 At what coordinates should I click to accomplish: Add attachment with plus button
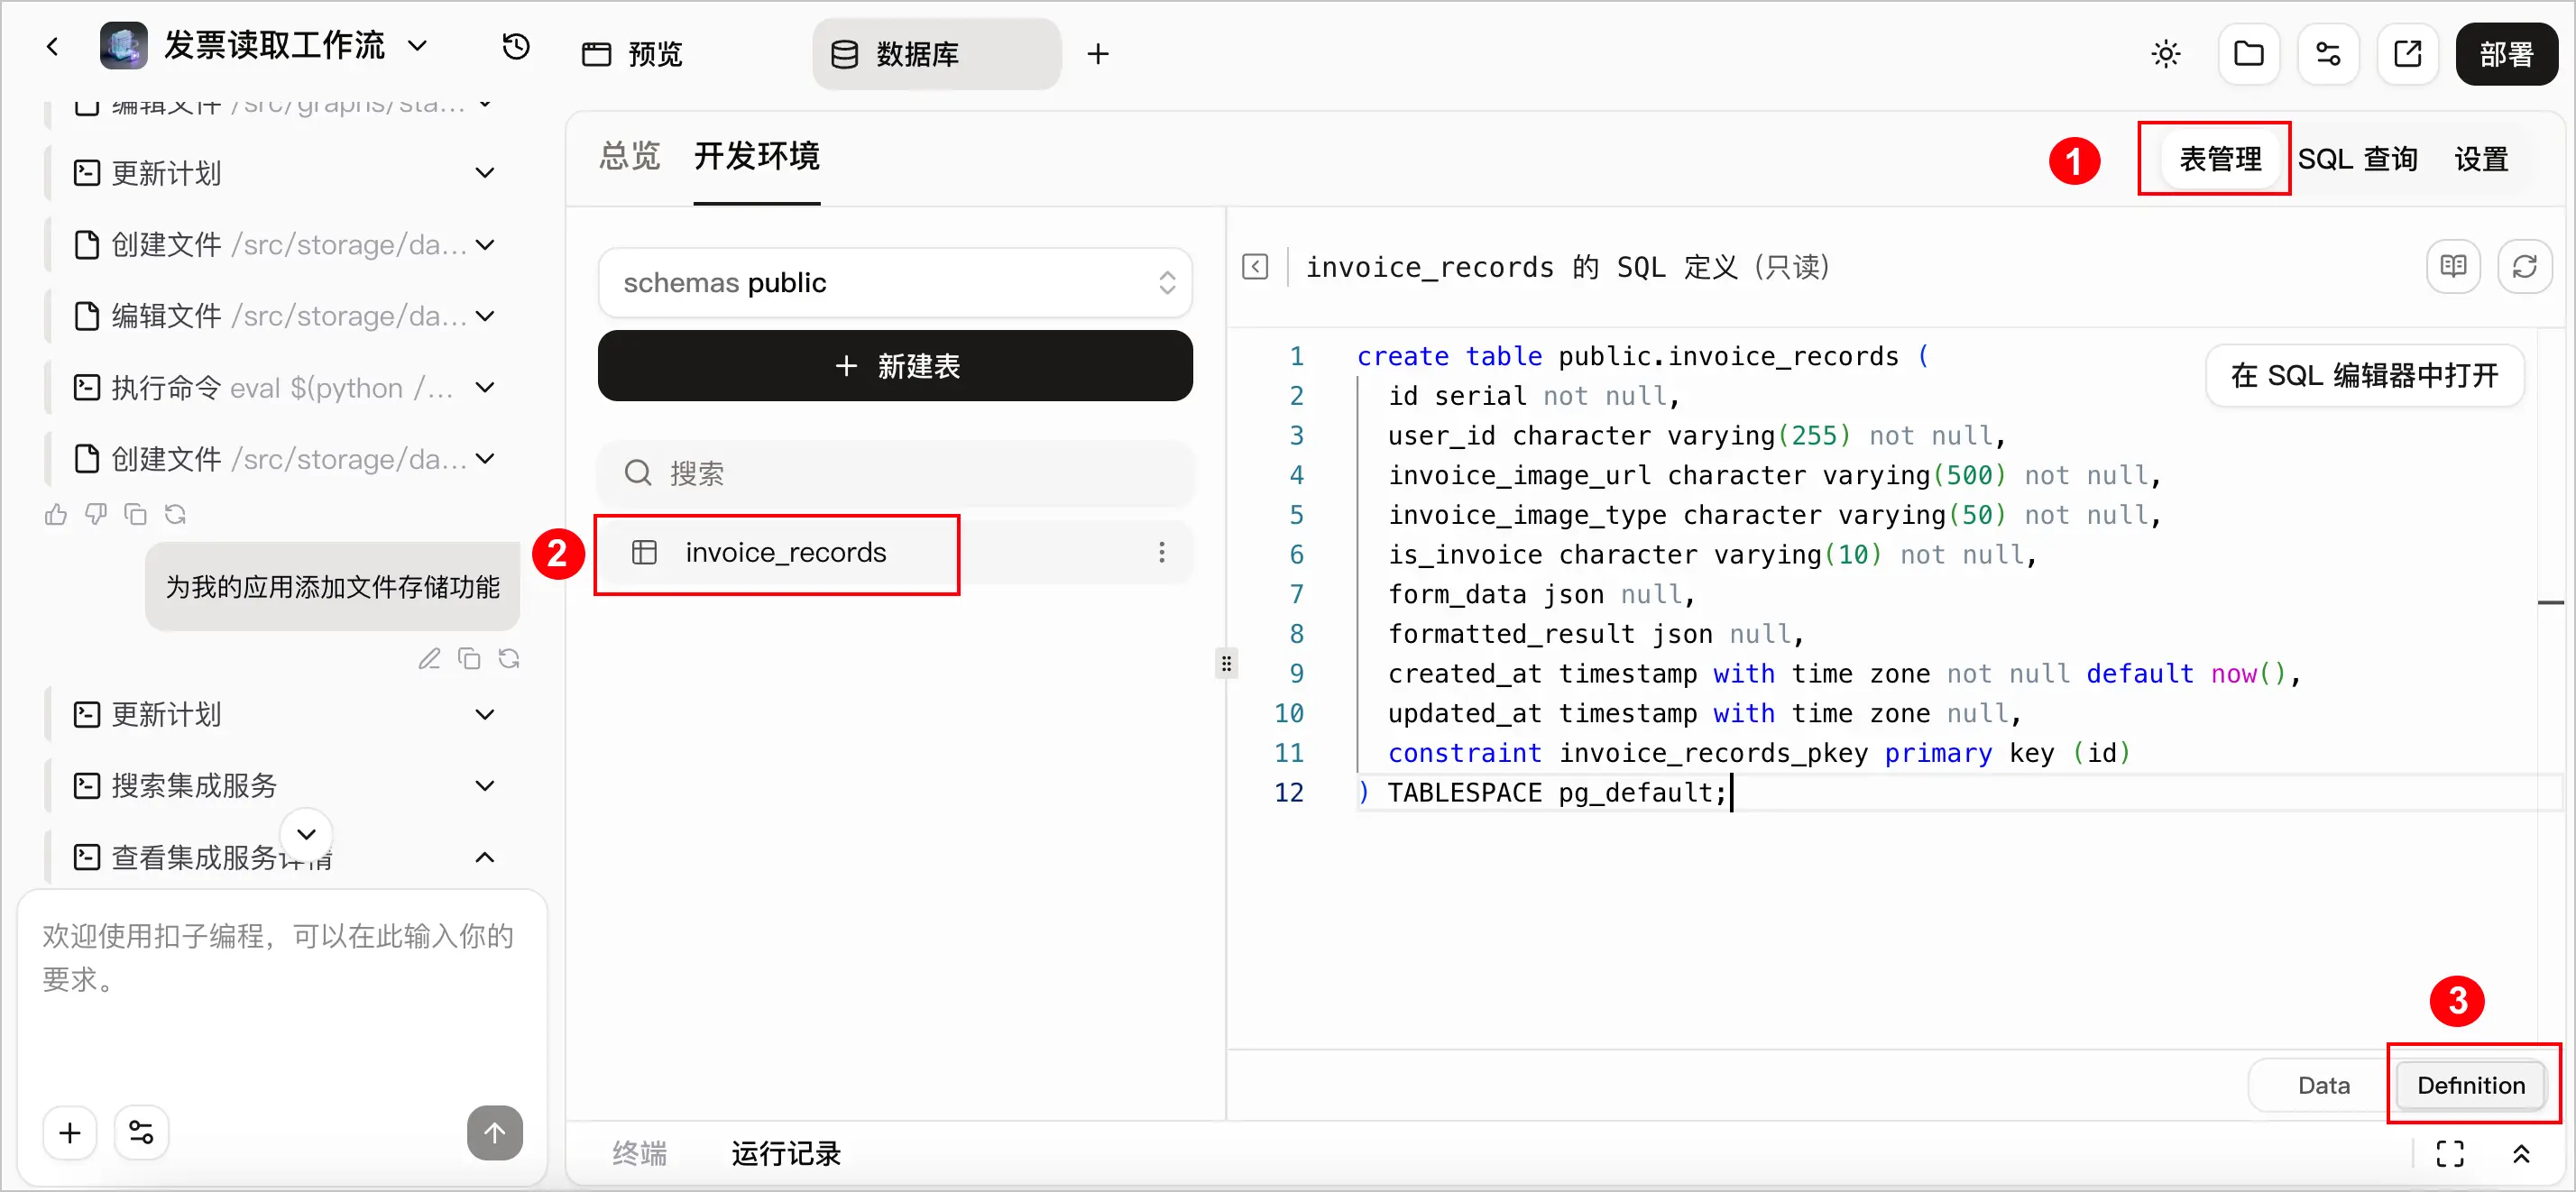point(70,1133)
